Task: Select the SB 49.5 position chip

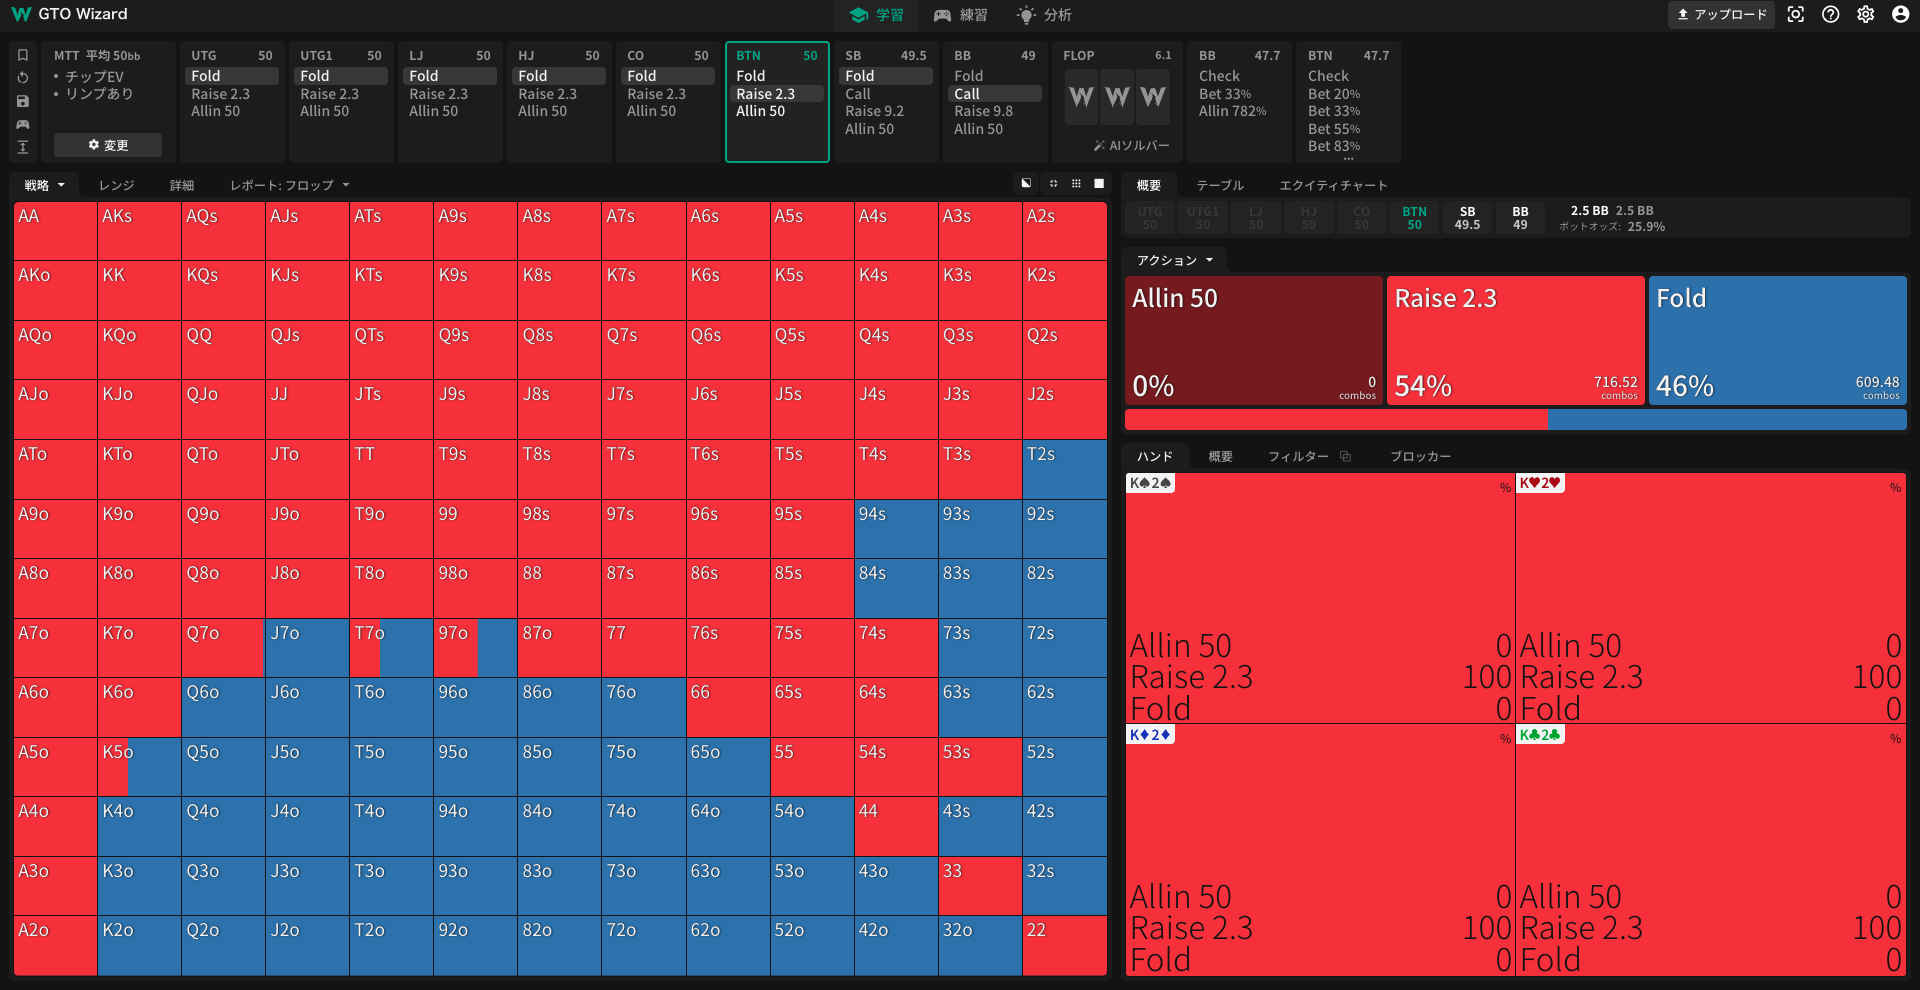Action: pos(1467,218)
